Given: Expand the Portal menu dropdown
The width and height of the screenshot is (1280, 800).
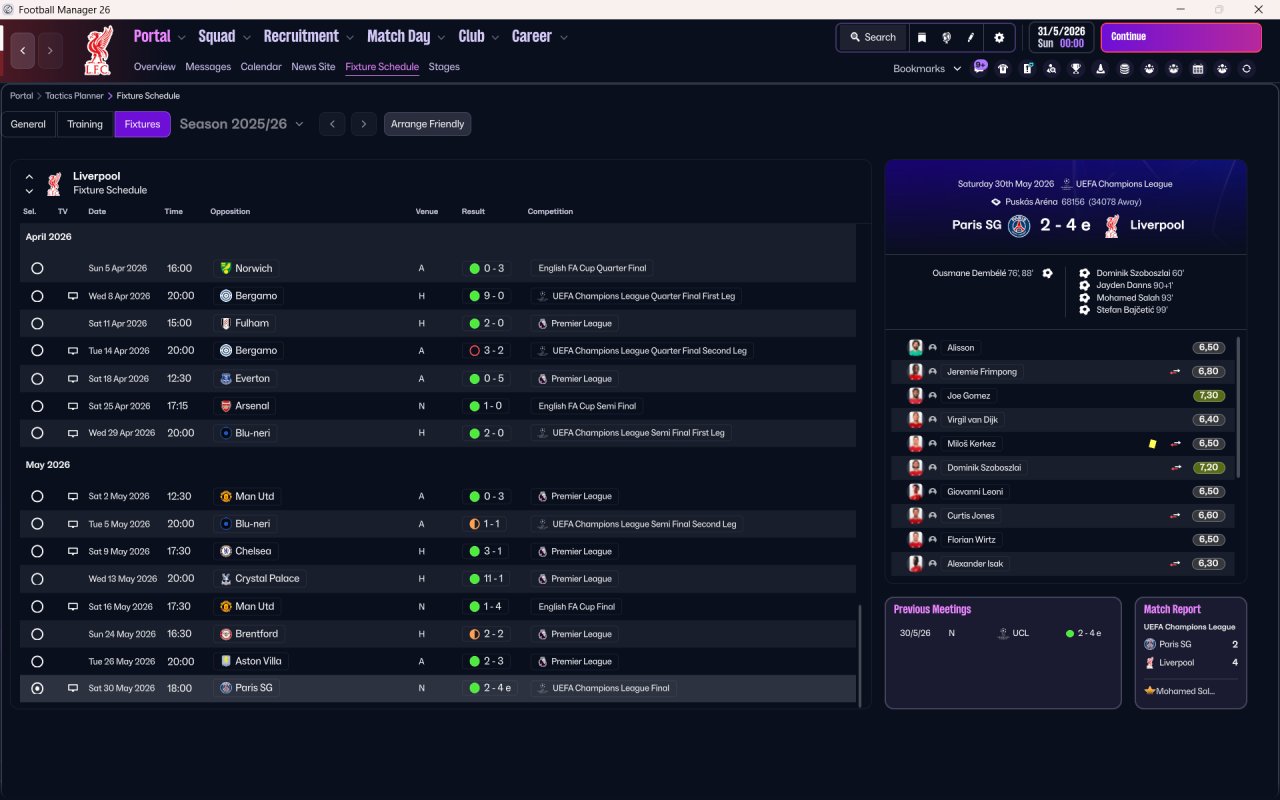Looking at the screenshot, I should (181, 38).
